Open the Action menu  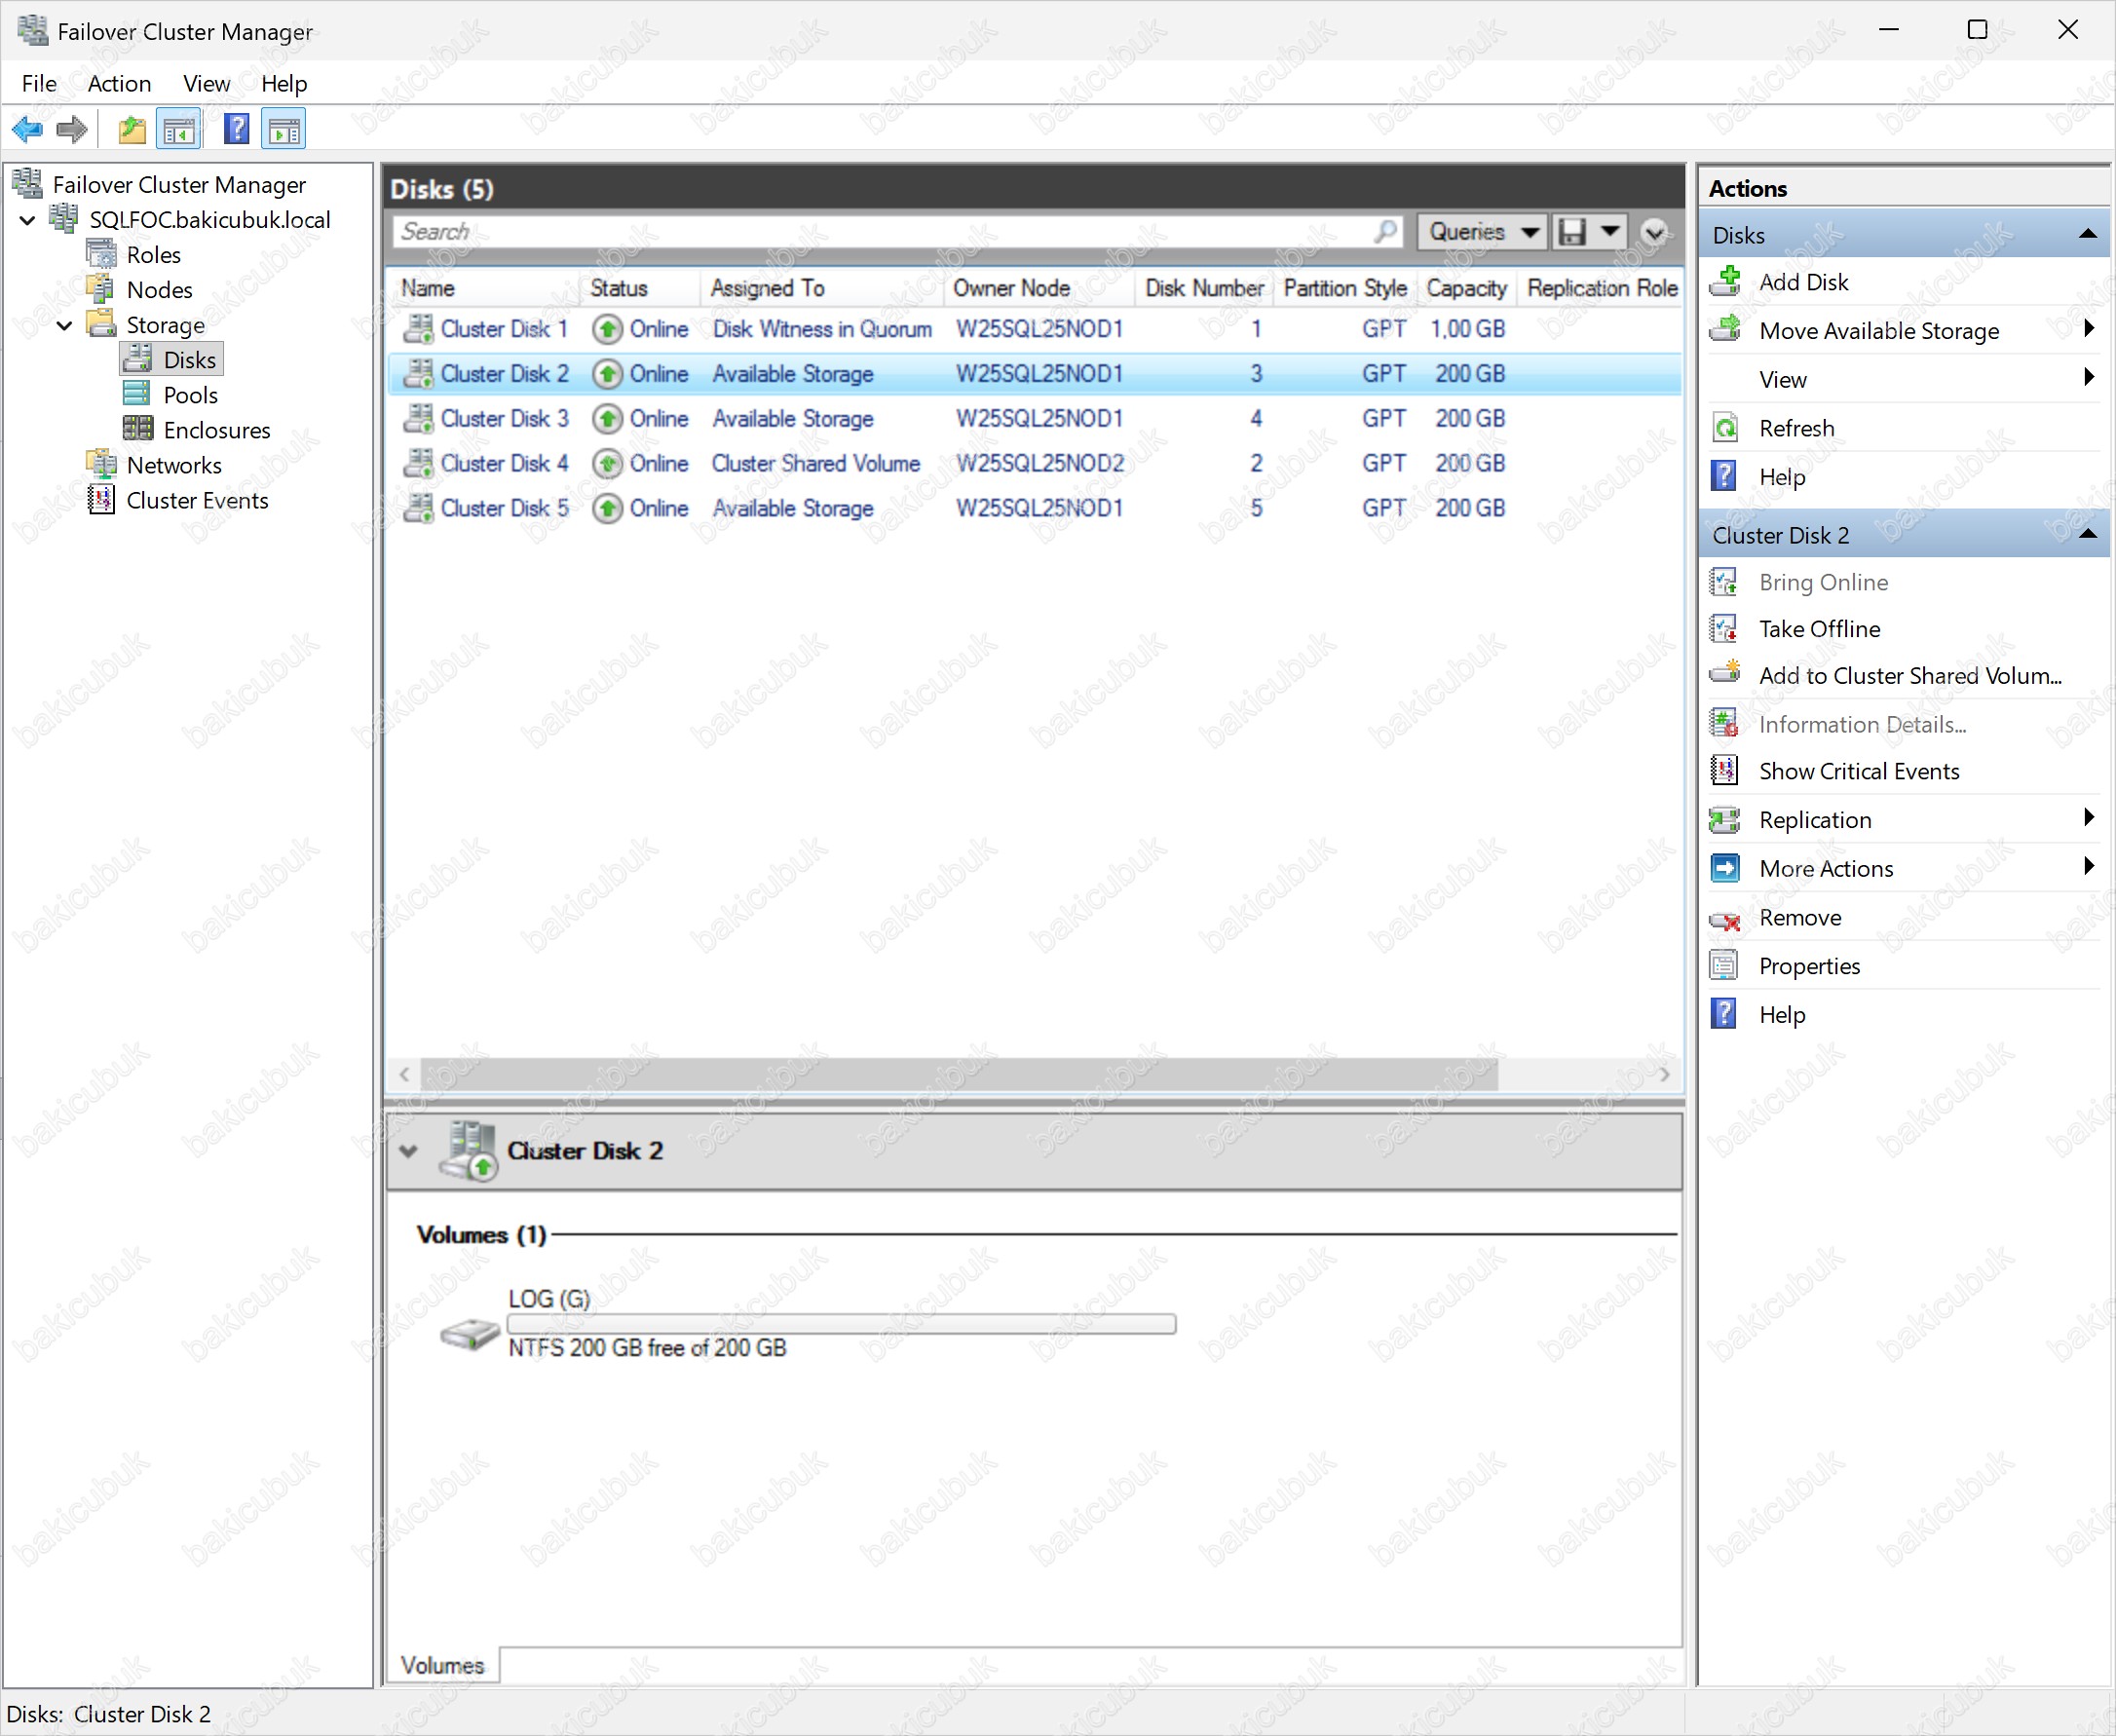pos(119,84)
